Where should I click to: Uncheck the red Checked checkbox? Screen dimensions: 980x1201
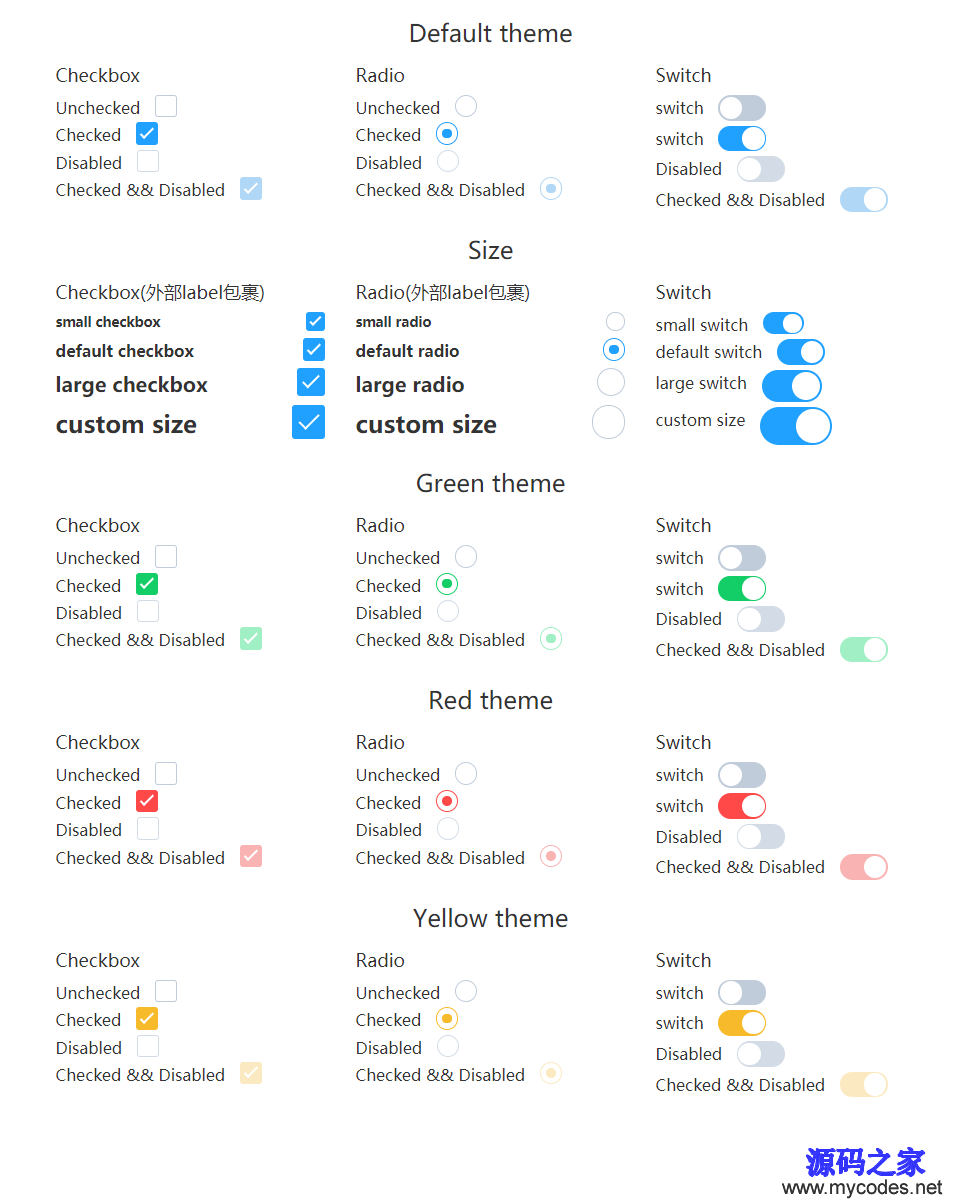click(x=147, y=801)
